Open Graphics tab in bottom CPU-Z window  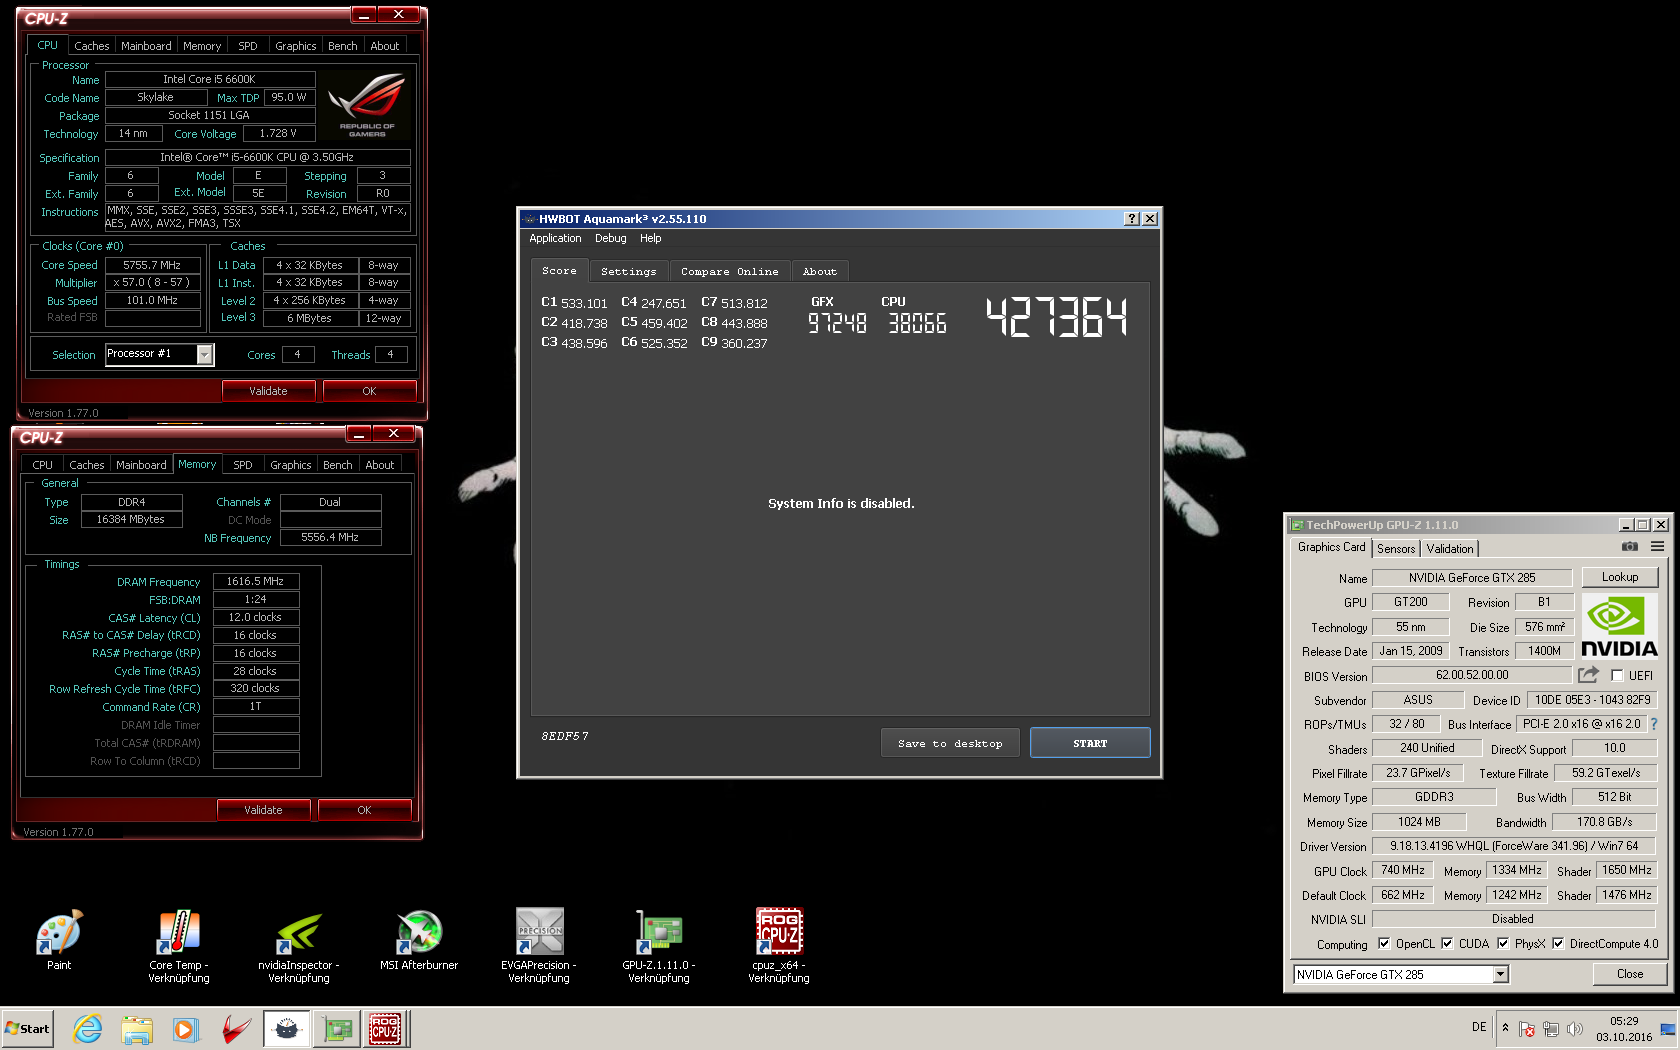click(x=291, y=465)
